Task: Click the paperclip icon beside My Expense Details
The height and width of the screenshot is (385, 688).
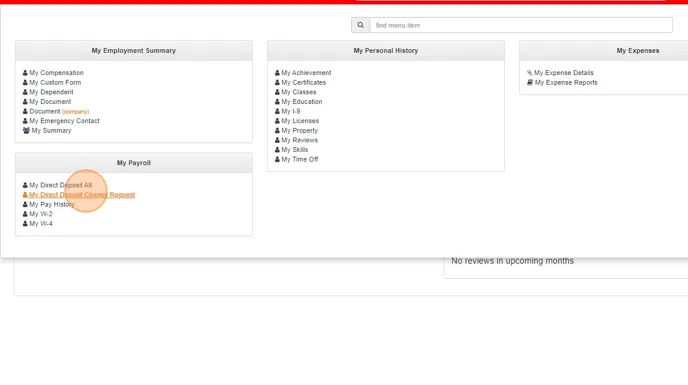Action: click(x=530, y=73)
